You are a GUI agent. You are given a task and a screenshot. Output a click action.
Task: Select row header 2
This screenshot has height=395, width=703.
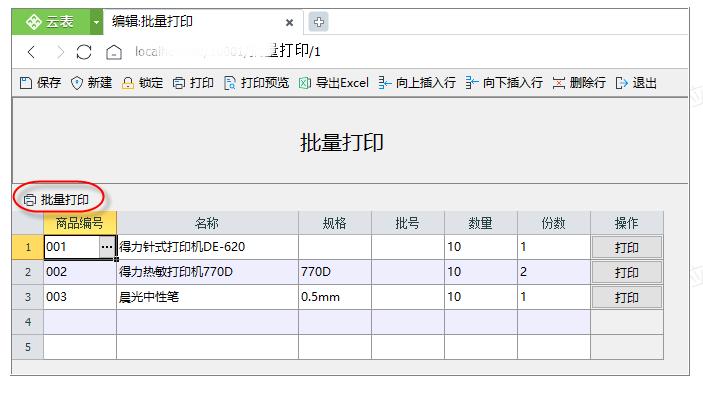tap(28, 272)
